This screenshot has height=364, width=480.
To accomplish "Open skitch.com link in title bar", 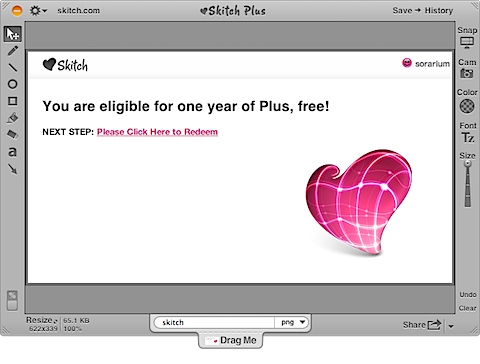I will pos(79,11).
